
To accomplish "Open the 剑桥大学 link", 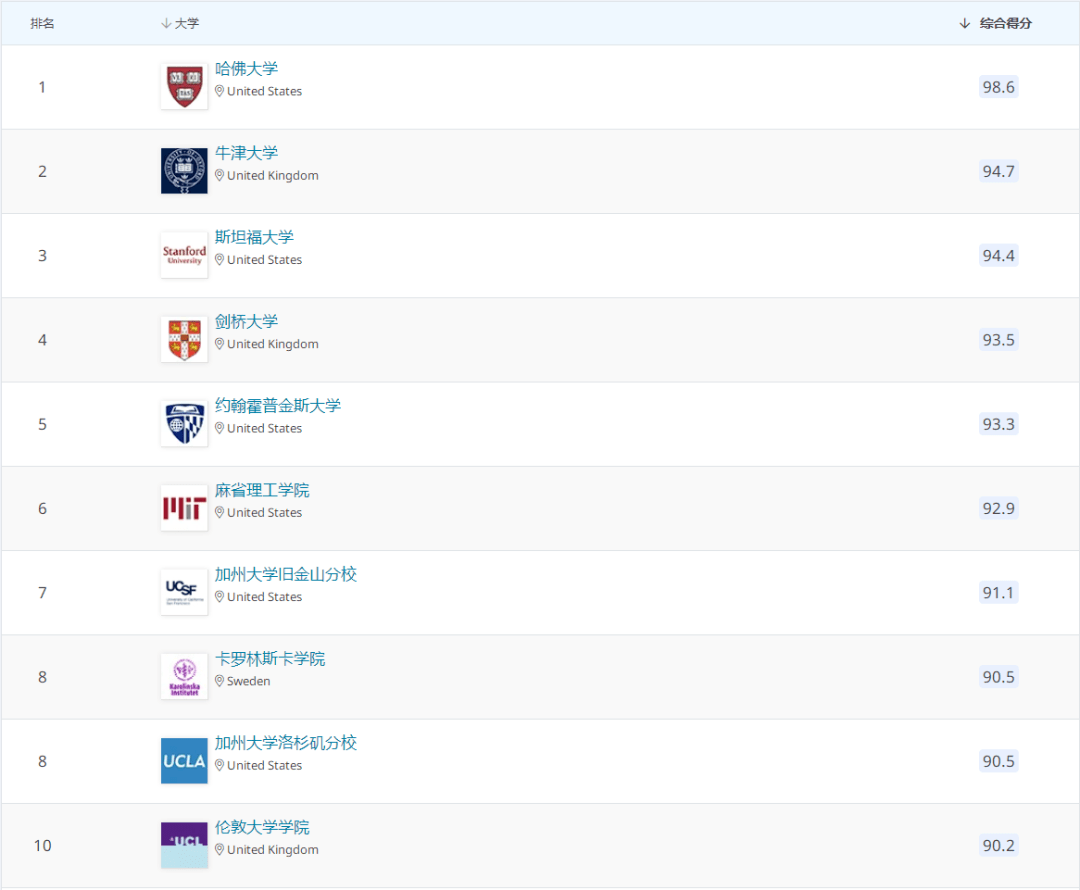I will point(246,322).
